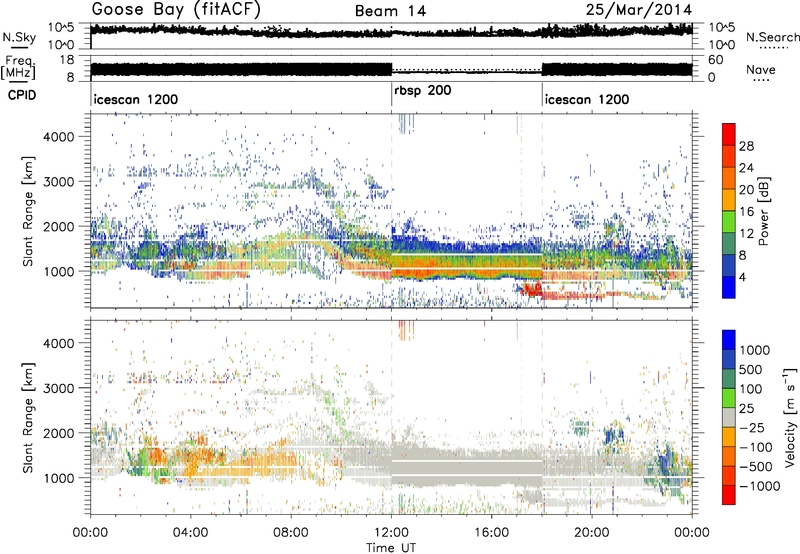Click the 'Freq. [MHz]' axis label

(18, 68)
